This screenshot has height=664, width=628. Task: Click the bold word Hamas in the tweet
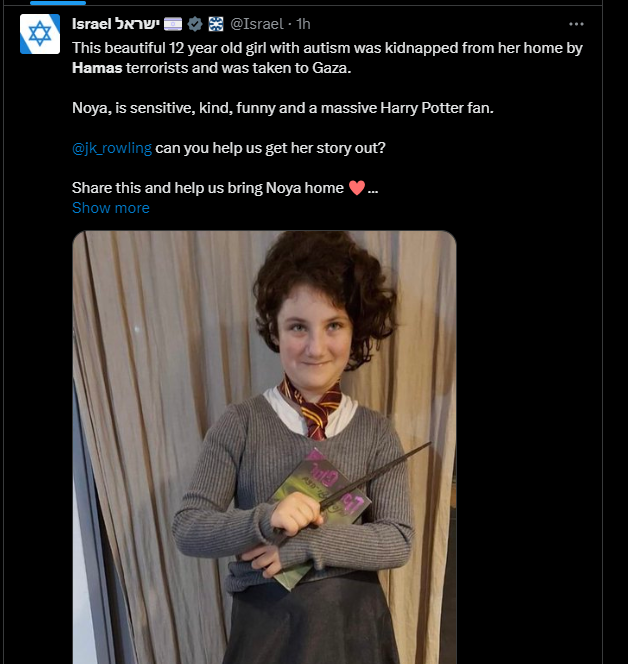coord(97,68)
